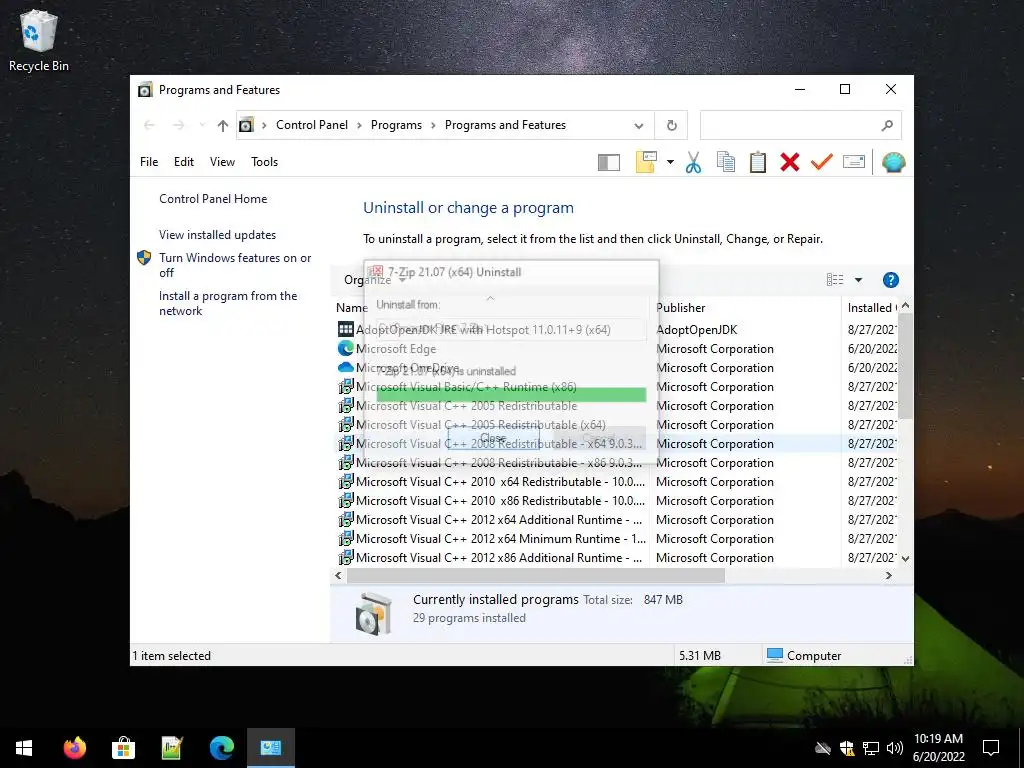Open the recent locations dropdown chevron
Image resolution: width=1024 pixels, height=768 pixels.
202,125
